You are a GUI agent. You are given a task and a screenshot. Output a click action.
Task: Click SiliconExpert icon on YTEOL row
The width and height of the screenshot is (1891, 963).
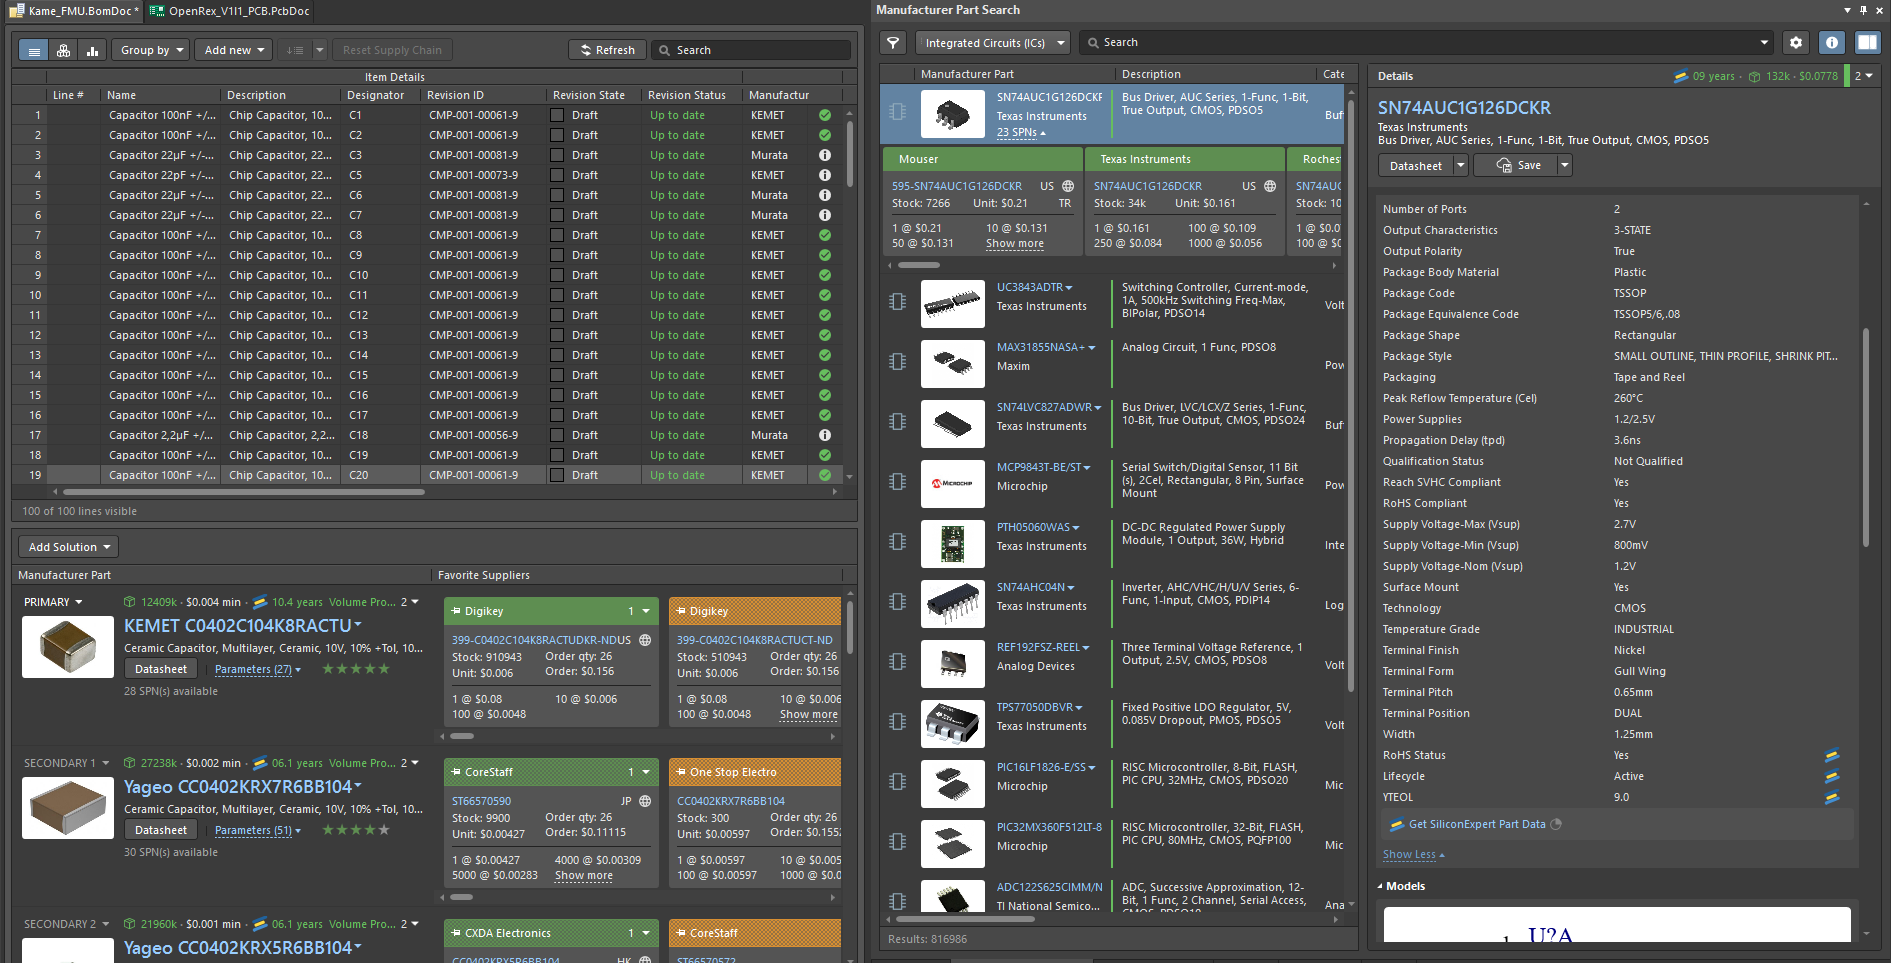(1832, 798)
